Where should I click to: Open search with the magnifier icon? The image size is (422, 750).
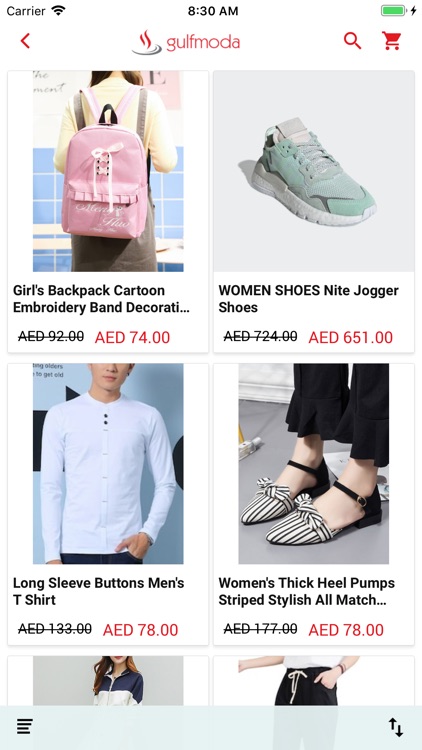353,41
